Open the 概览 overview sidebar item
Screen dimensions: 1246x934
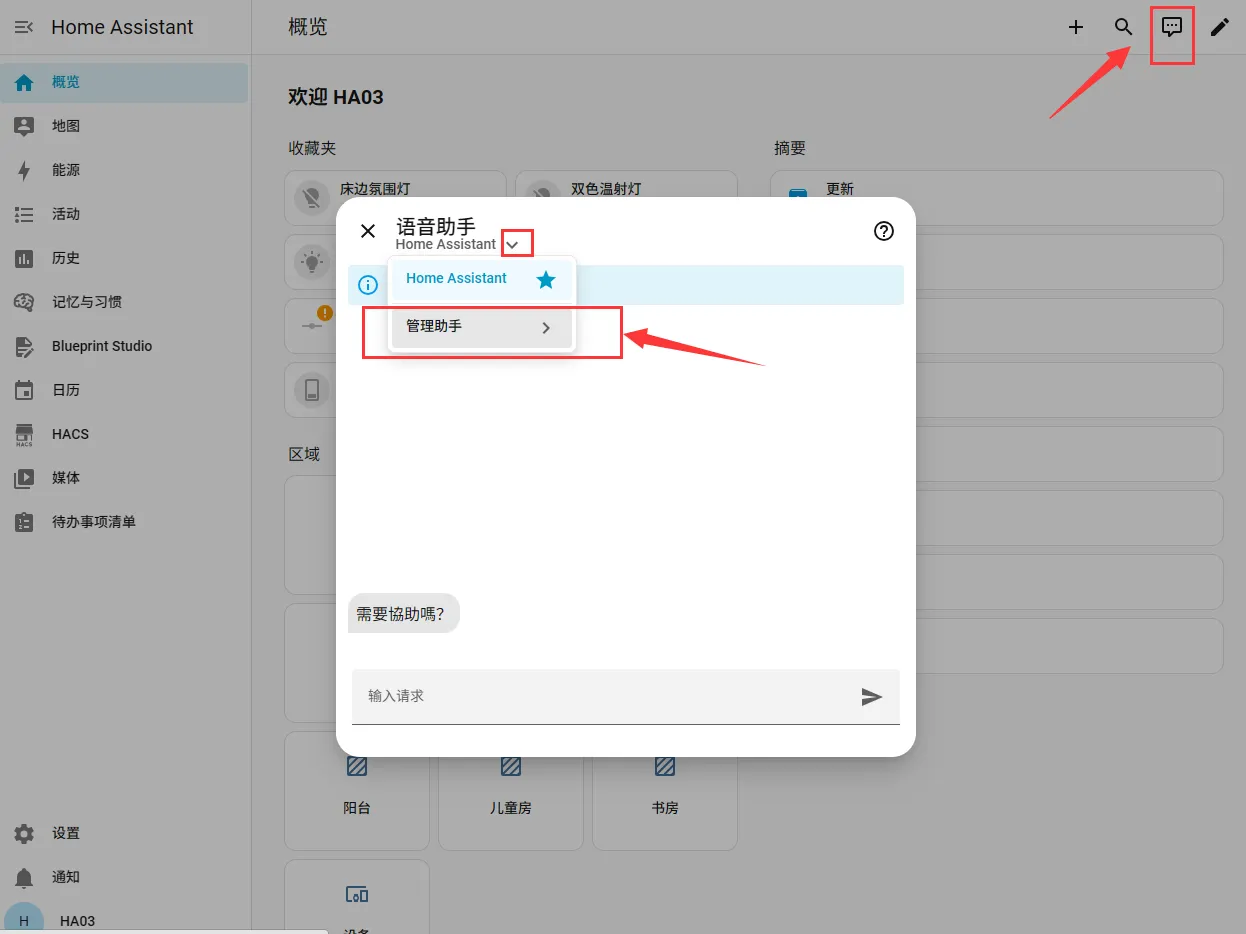[x=124, y=82]
